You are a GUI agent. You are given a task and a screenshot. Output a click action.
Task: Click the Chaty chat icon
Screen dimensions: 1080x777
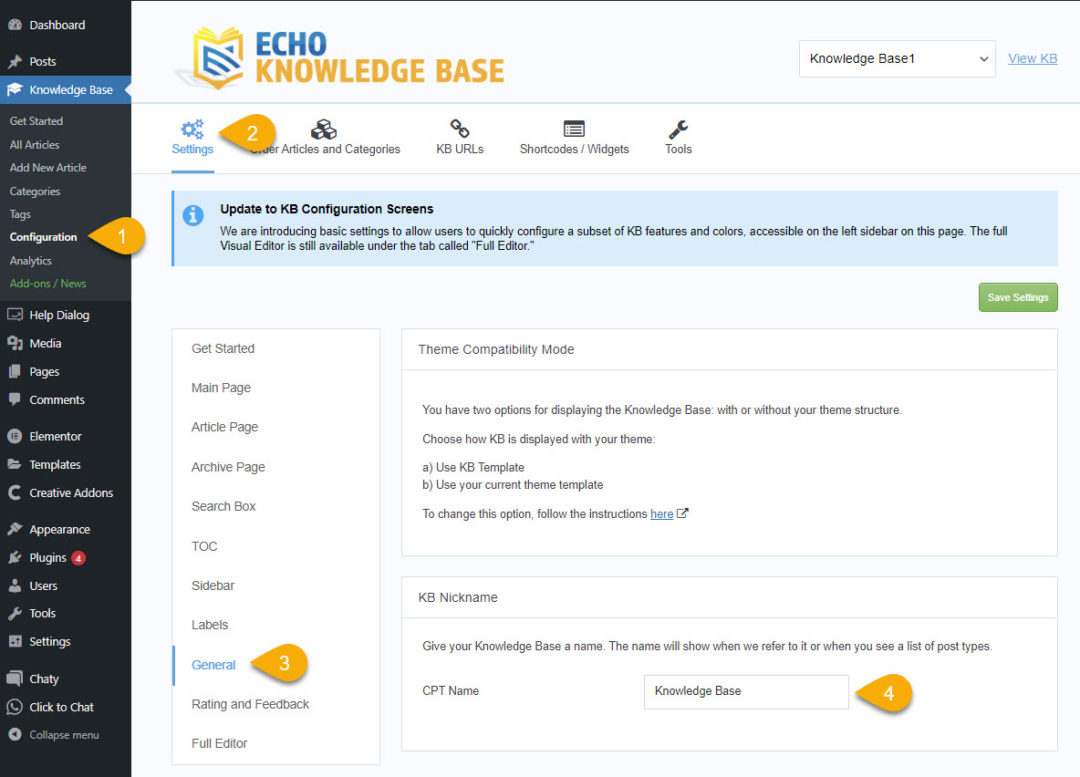pyautogui.click(x=14, y=678)
